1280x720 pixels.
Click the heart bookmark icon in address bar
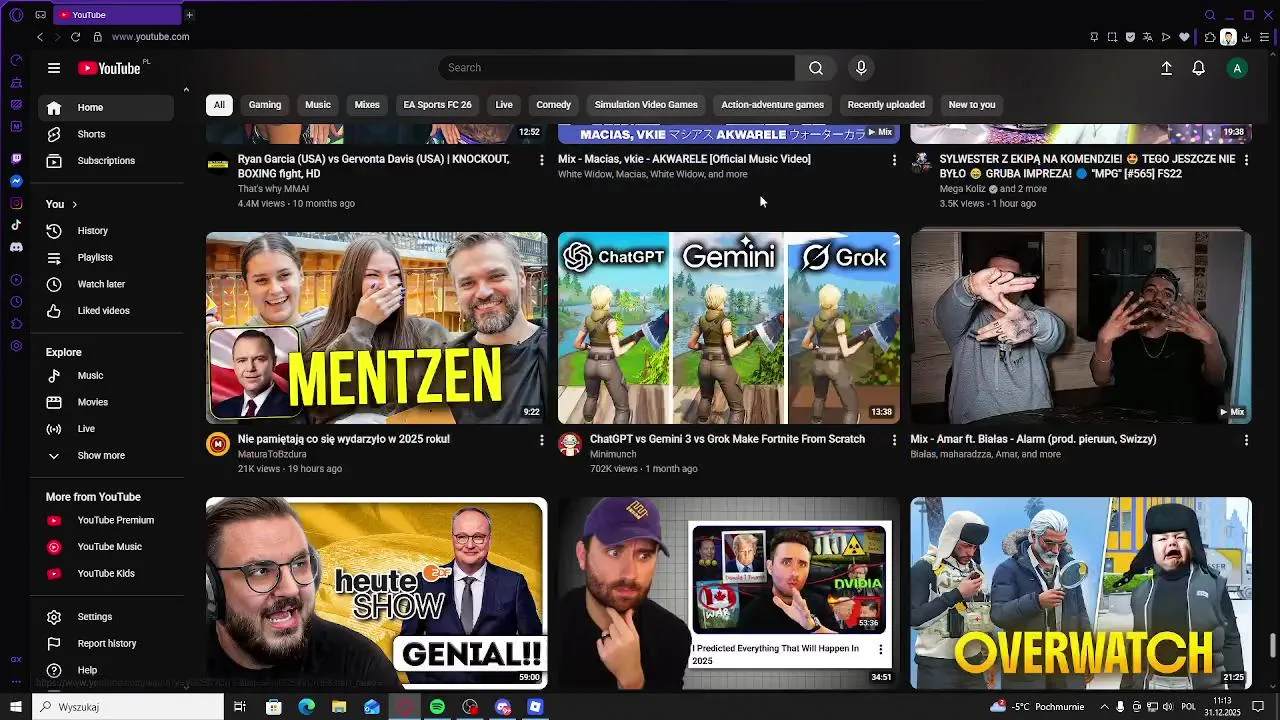1184,37
